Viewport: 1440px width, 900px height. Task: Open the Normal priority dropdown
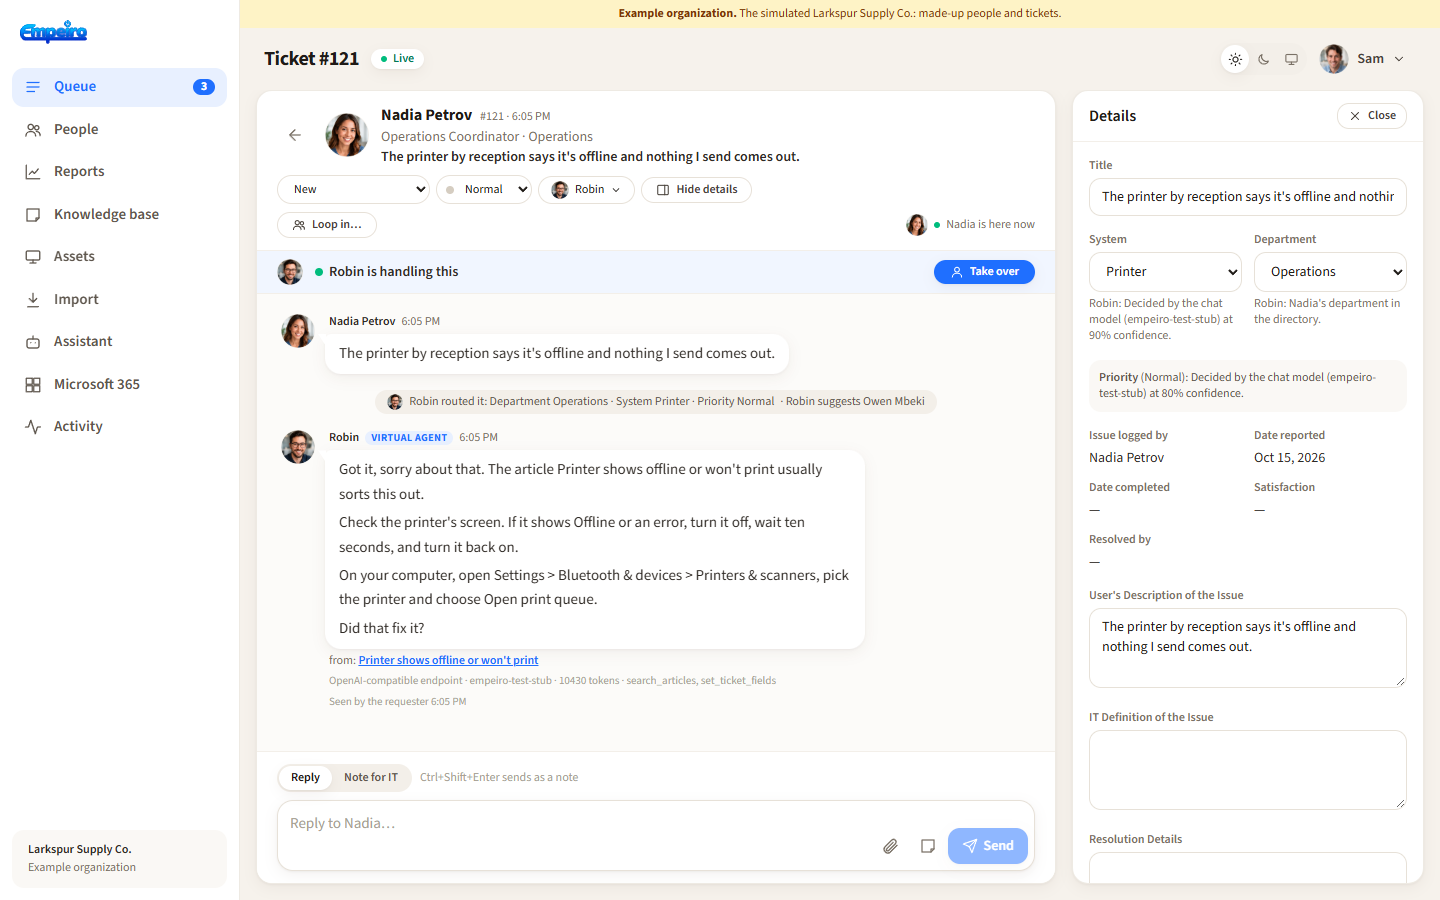(x=484, y=189)
